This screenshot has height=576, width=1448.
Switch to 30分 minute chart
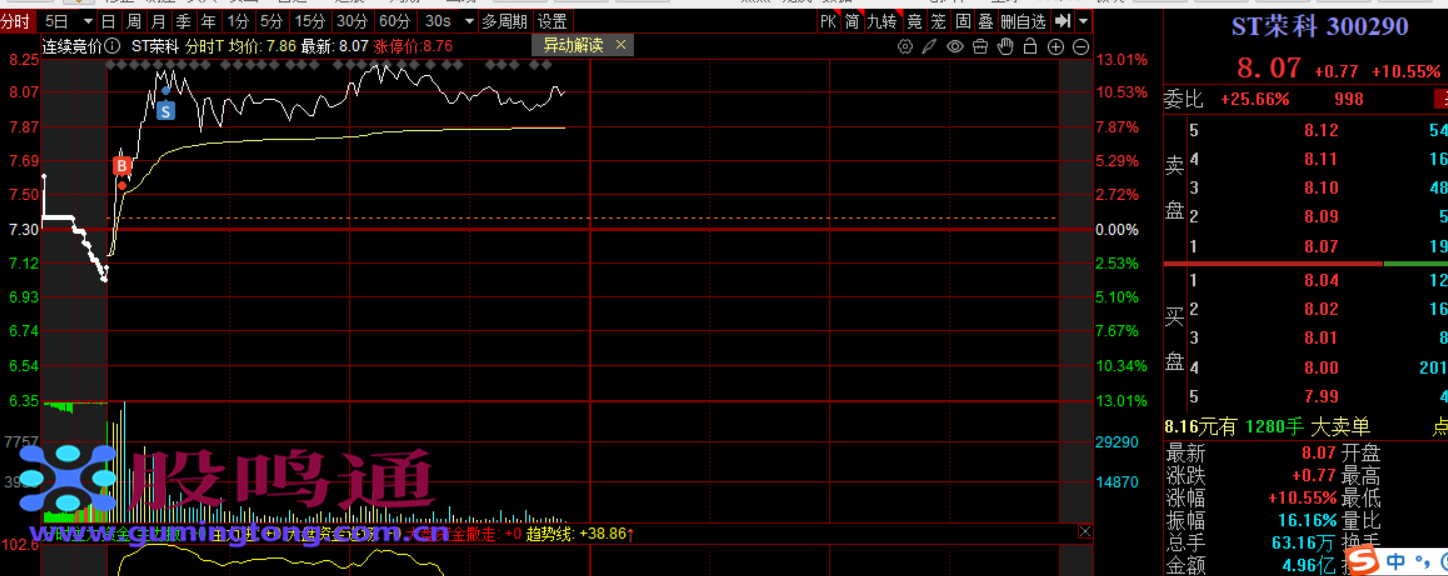352,21
